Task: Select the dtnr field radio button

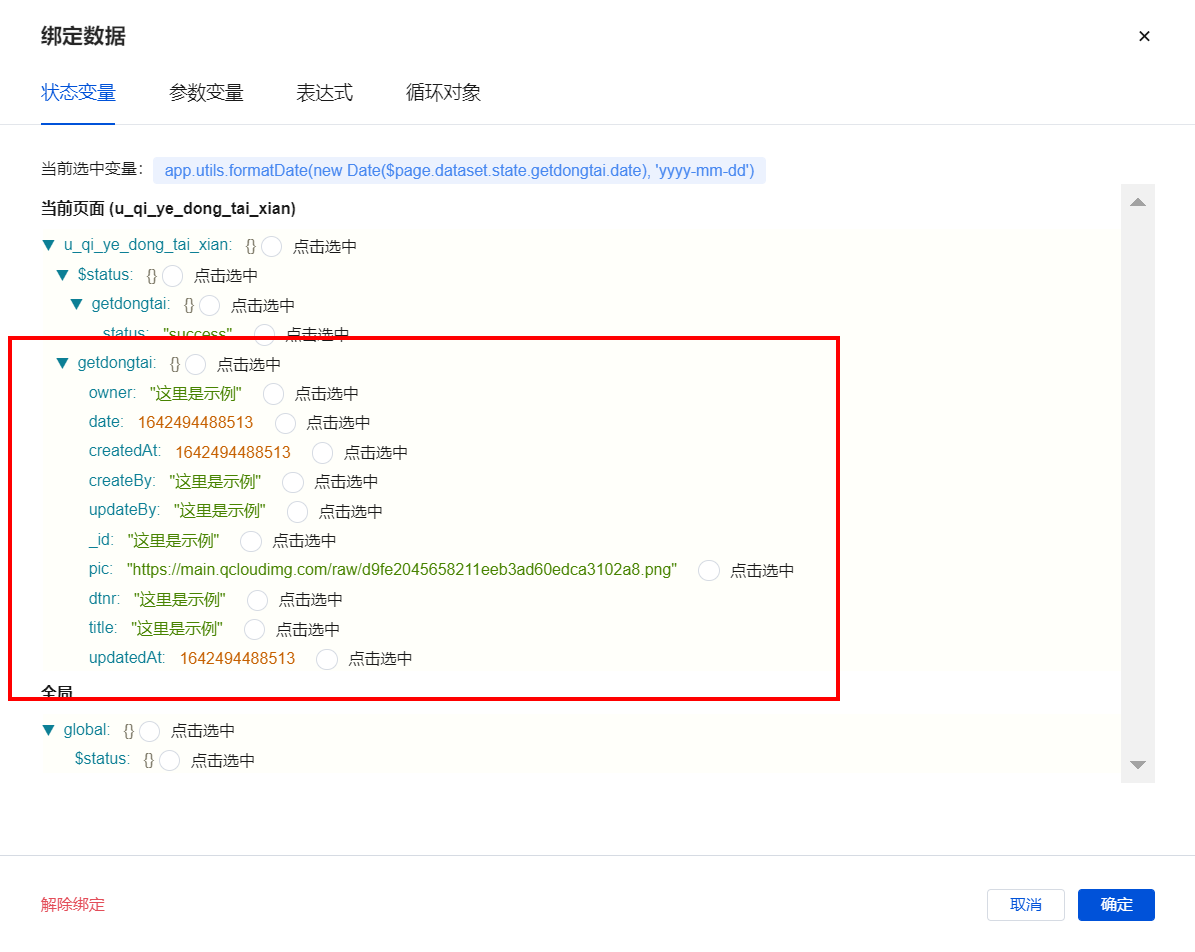Action: coord(257,600)
